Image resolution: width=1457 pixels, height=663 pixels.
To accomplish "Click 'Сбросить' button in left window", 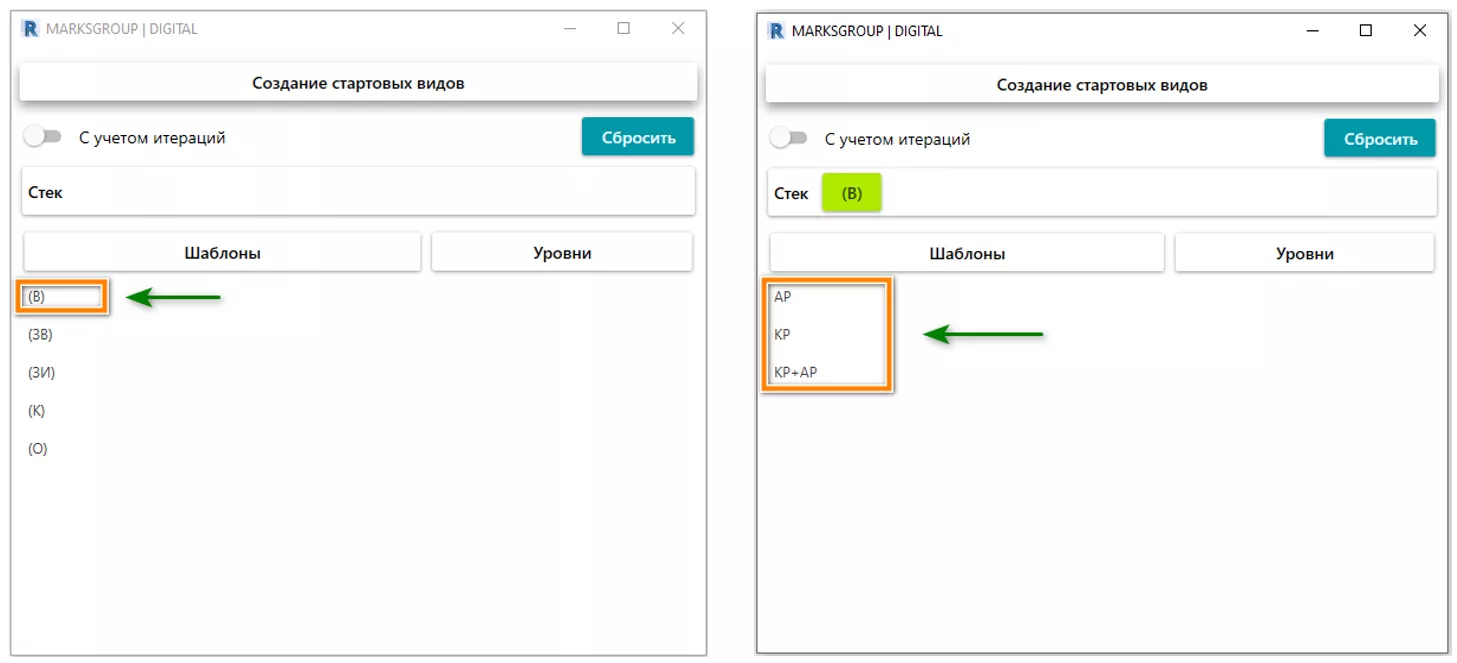I will tap(638, 137).
